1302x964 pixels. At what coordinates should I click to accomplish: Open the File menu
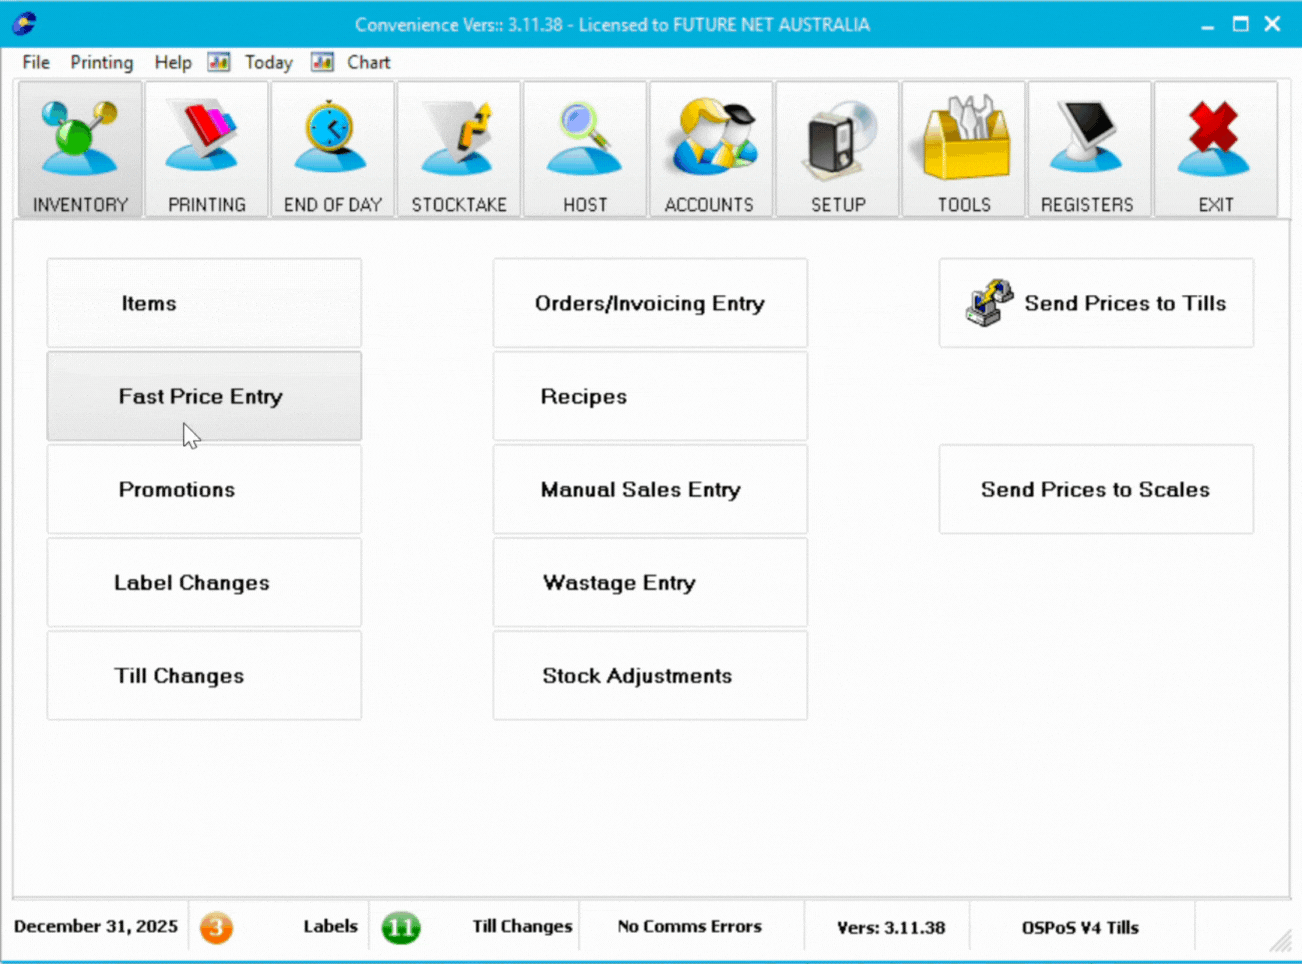point(36,62)
